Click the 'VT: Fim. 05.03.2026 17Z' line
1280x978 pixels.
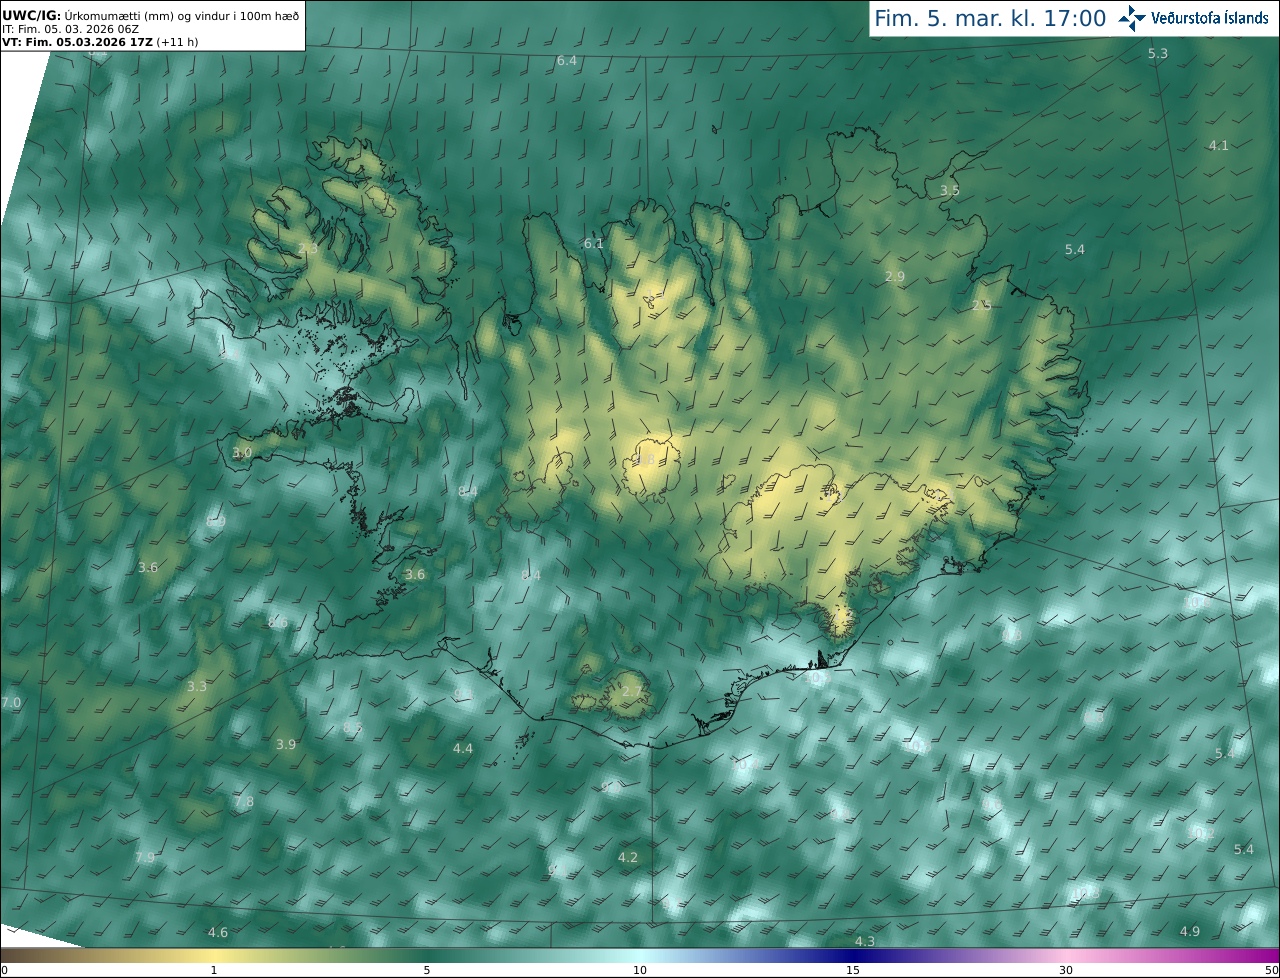coord(100,42)
